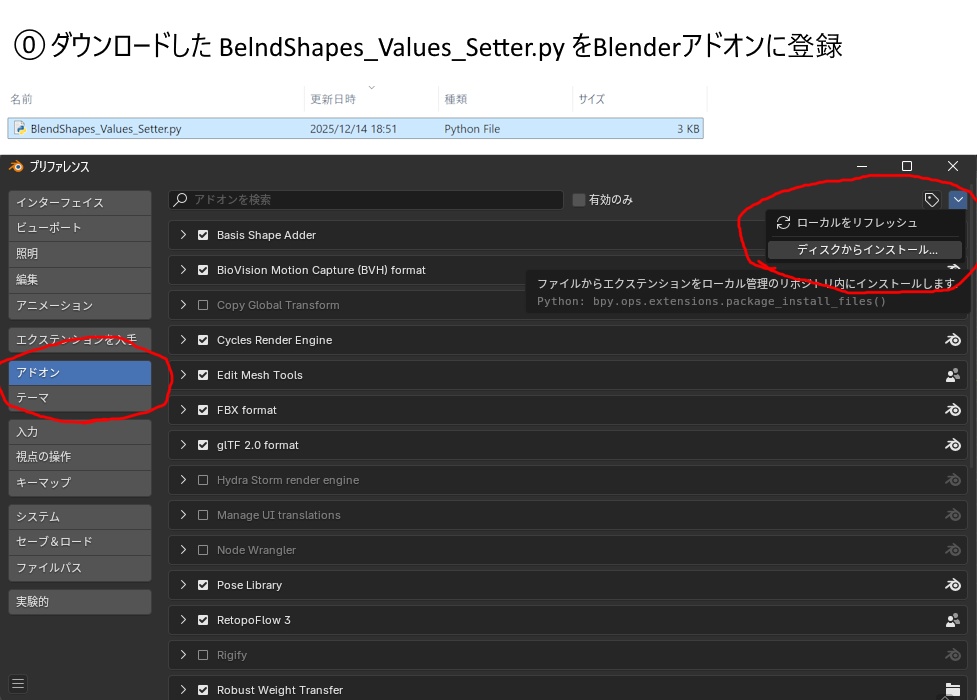
Task: Open the repository options dropdown chevron
Action: click(x=958, y=199)
